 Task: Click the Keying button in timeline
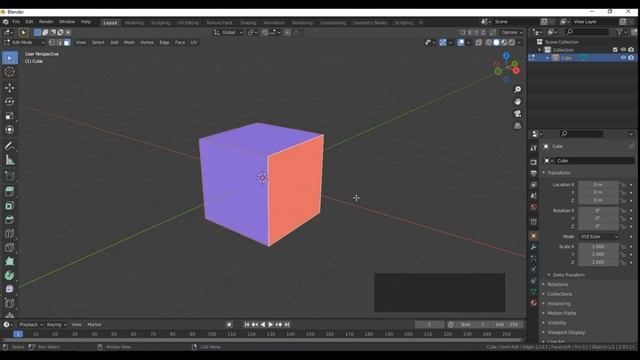click(56, 324)
